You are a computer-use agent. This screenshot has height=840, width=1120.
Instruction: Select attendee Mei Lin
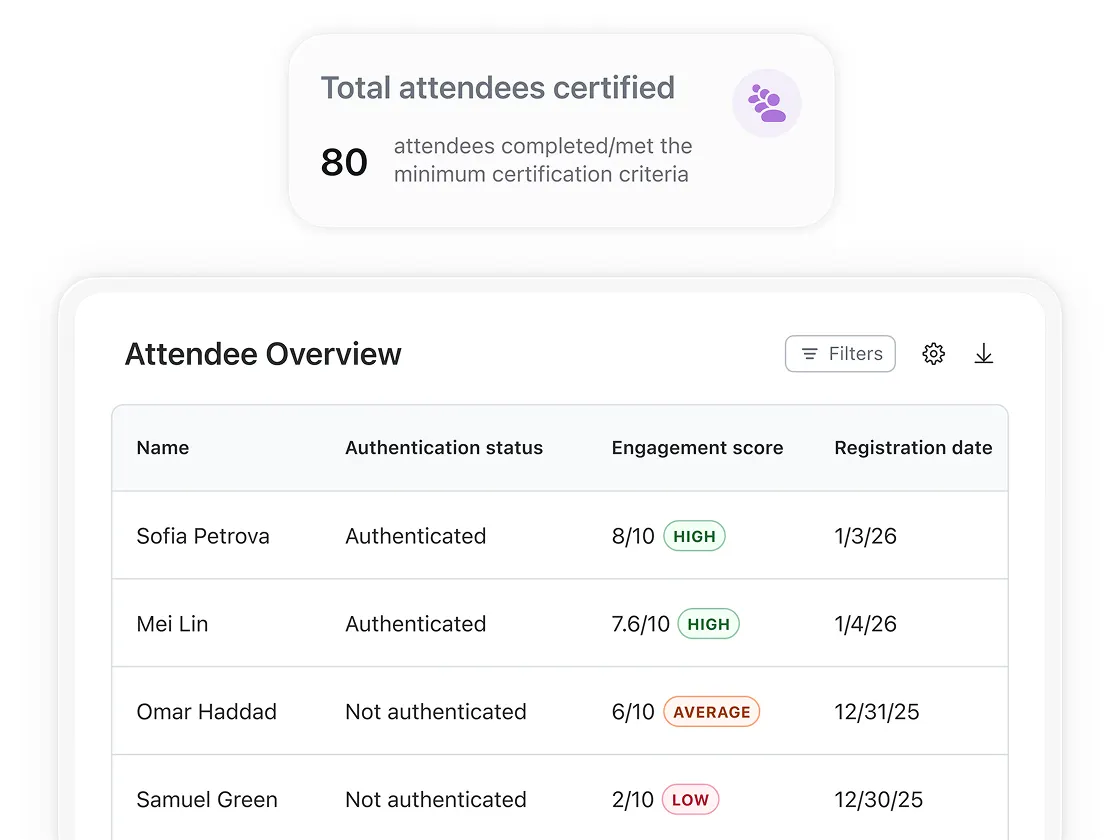[x=173, y=624]
